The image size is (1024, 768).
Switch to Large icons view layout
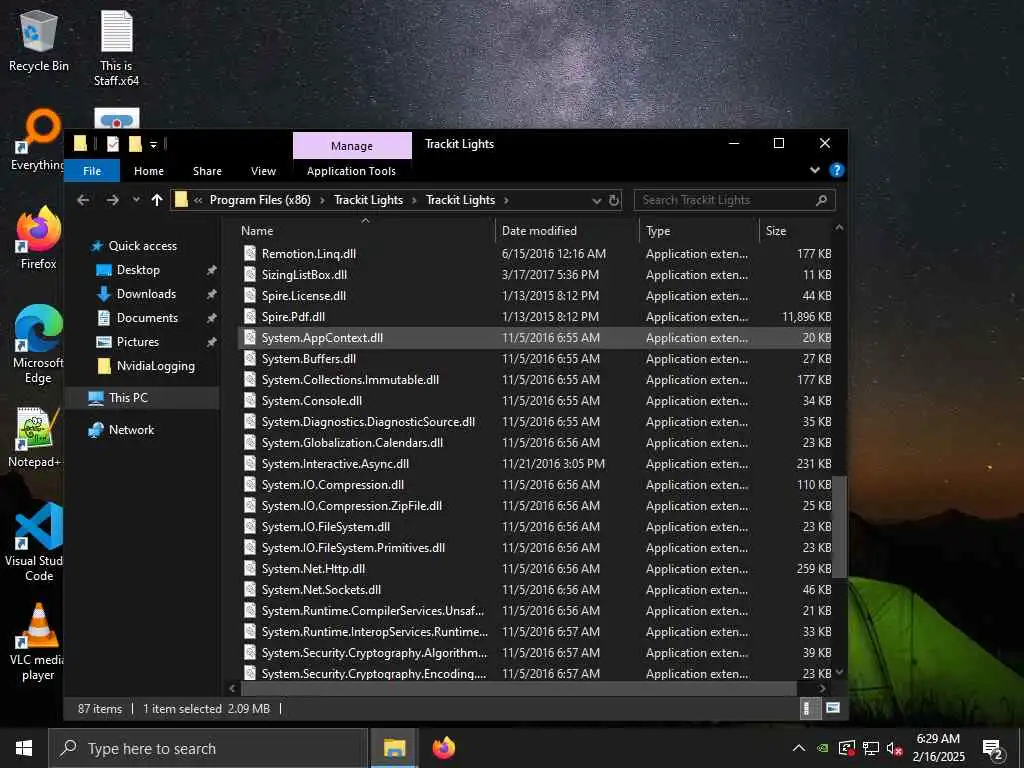pyautogui.click(x=833, y=708)
